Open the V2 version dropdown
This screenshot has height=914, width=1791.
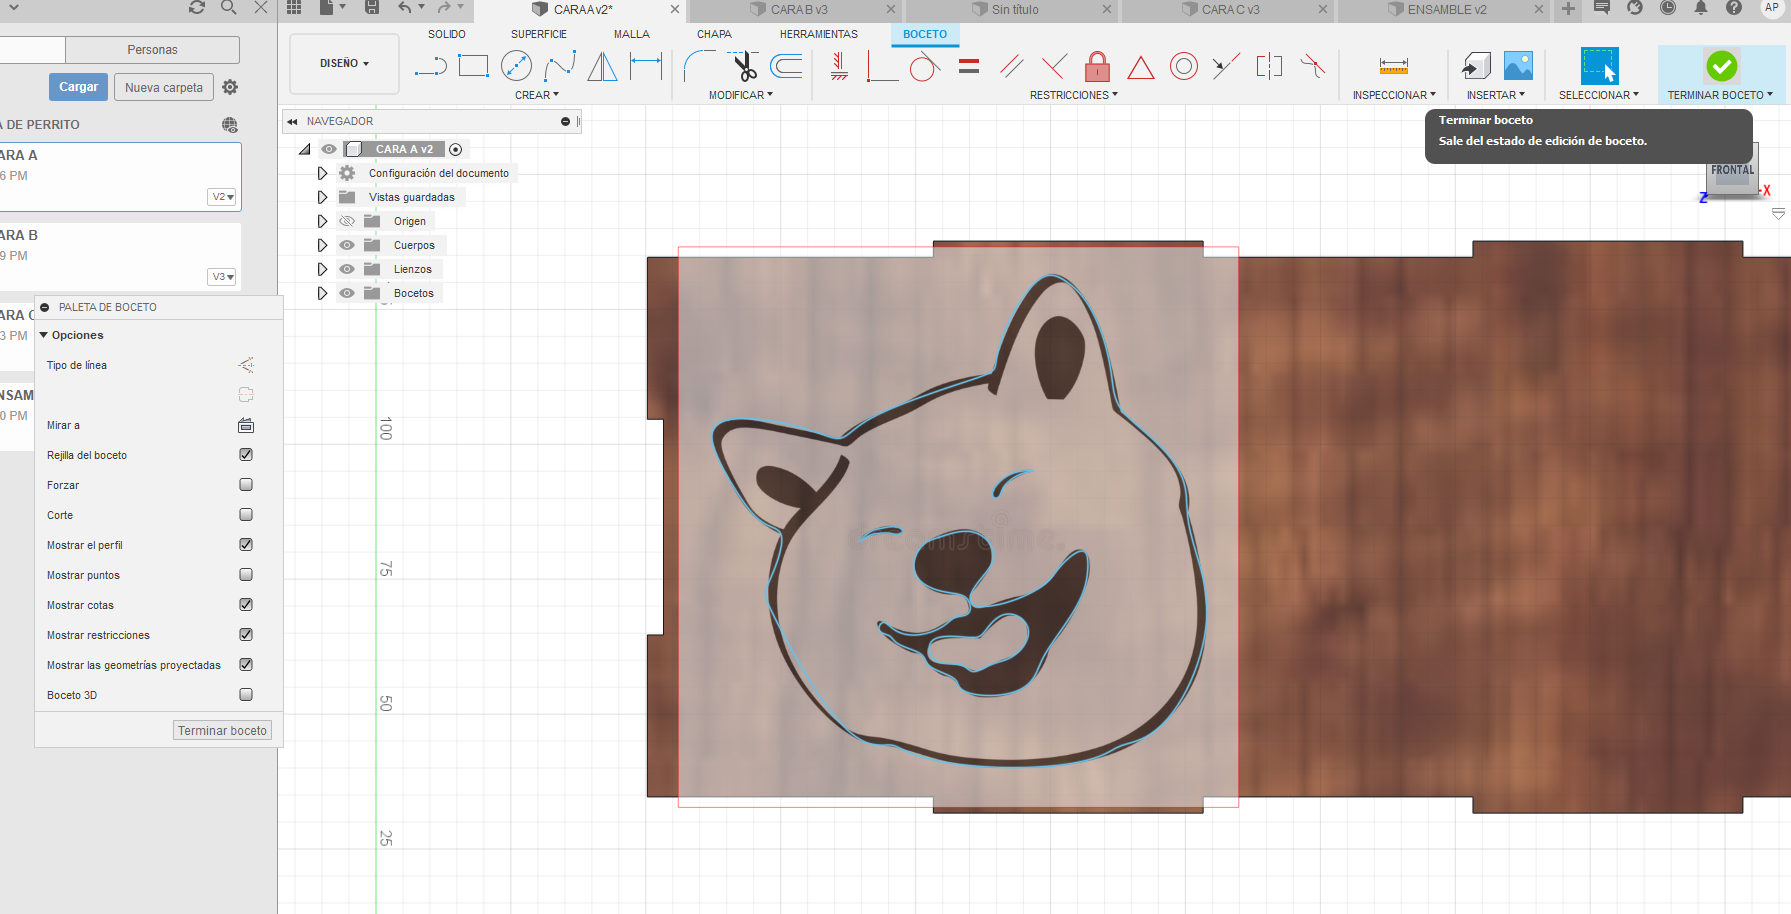click(222, 197)
